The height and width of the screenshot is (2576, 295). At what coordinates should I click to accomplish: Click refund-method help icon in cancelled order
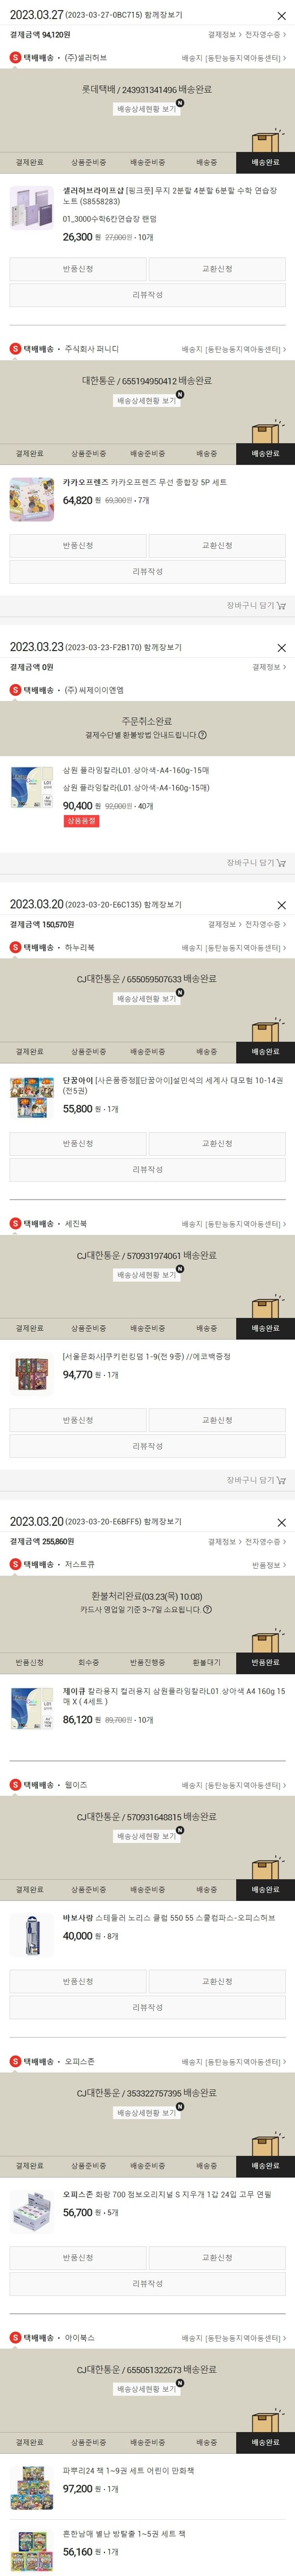pos(203,735)
